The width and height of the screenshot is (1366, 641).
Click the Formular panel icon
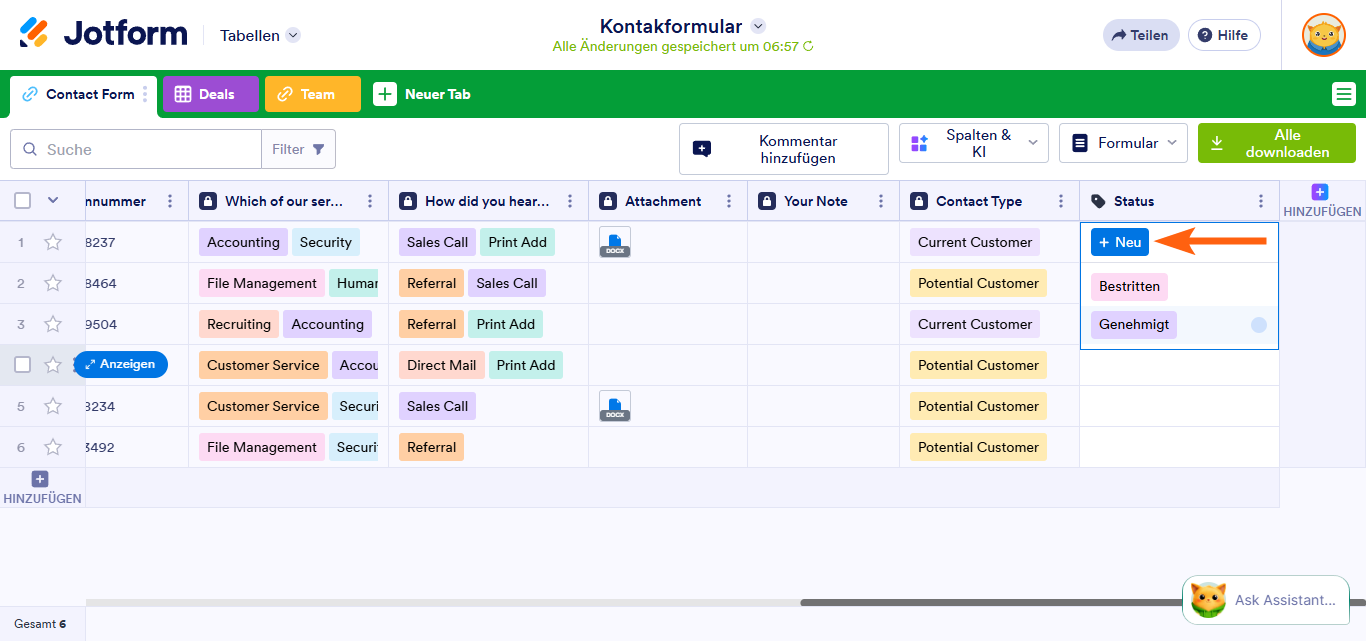click(x=1080, y=142)
